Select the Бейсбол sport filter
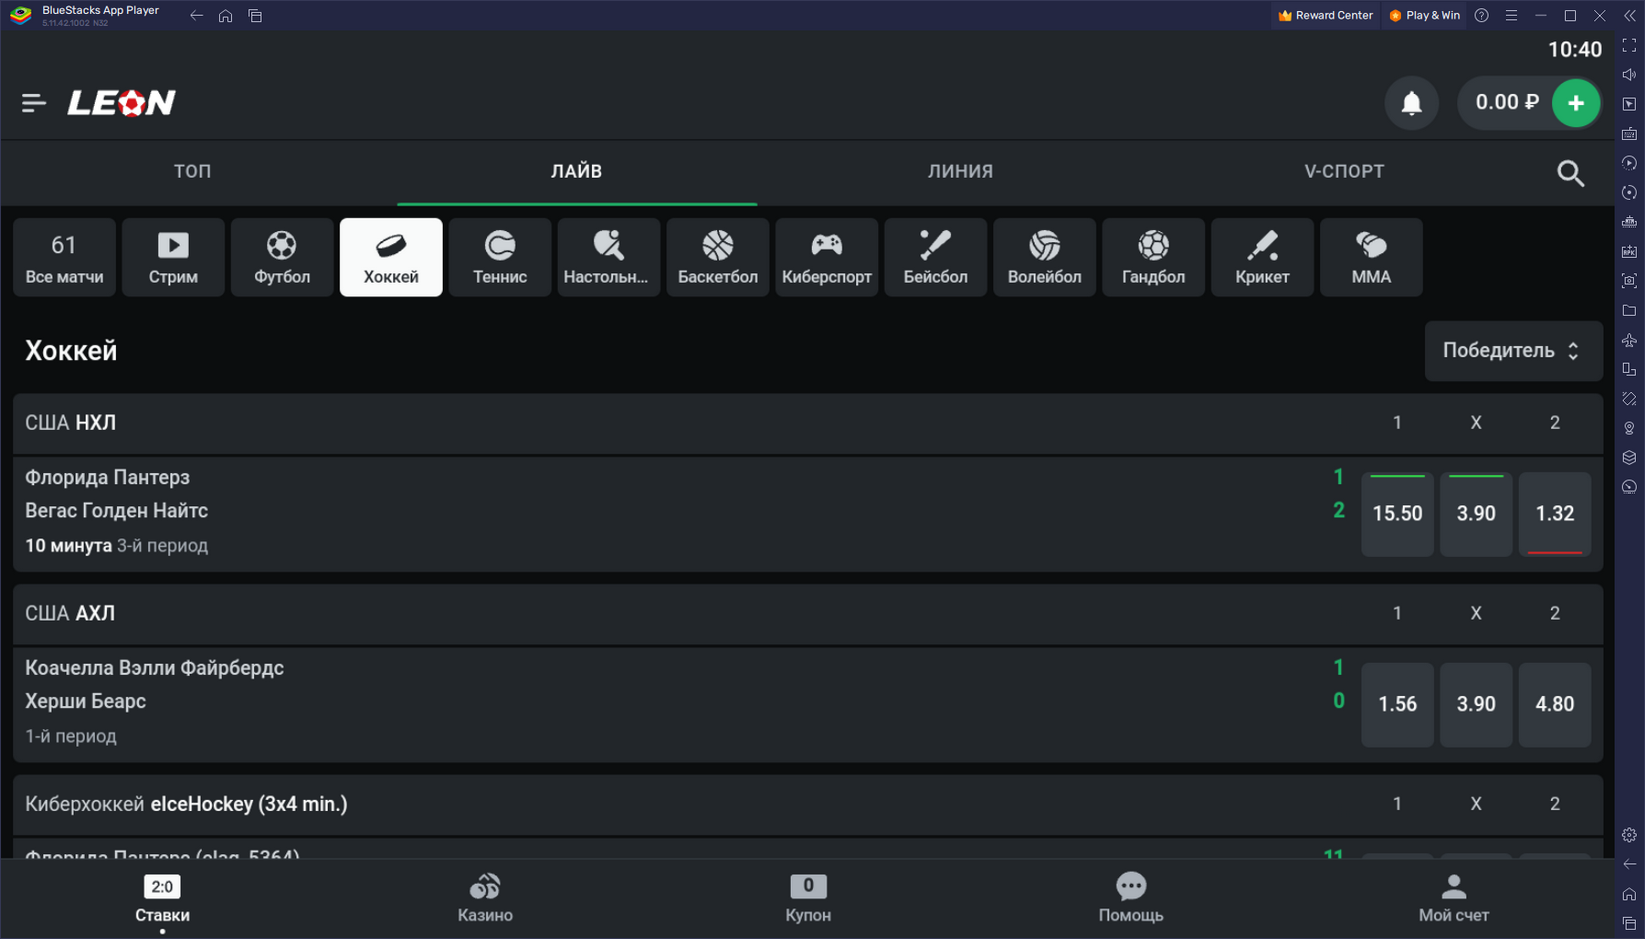Image resolution: width=1645 pixels, height=939 pixels. (x=936, y=257)
